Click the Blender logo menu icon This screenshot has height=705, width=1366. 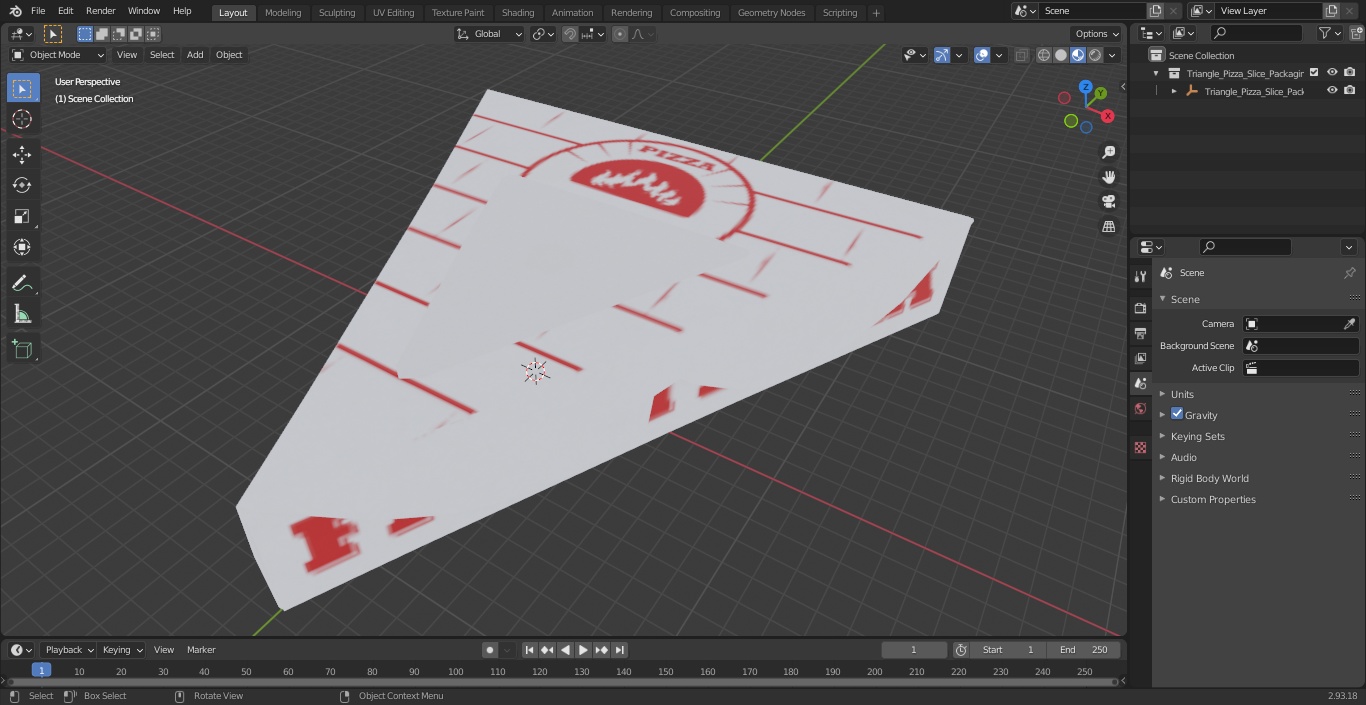(14, 11)
